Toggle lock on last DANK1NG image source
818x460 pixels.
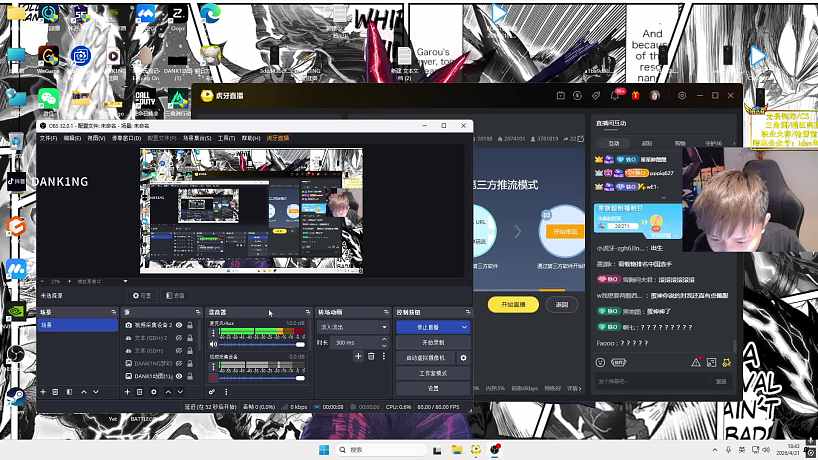[x=190, y=376]
